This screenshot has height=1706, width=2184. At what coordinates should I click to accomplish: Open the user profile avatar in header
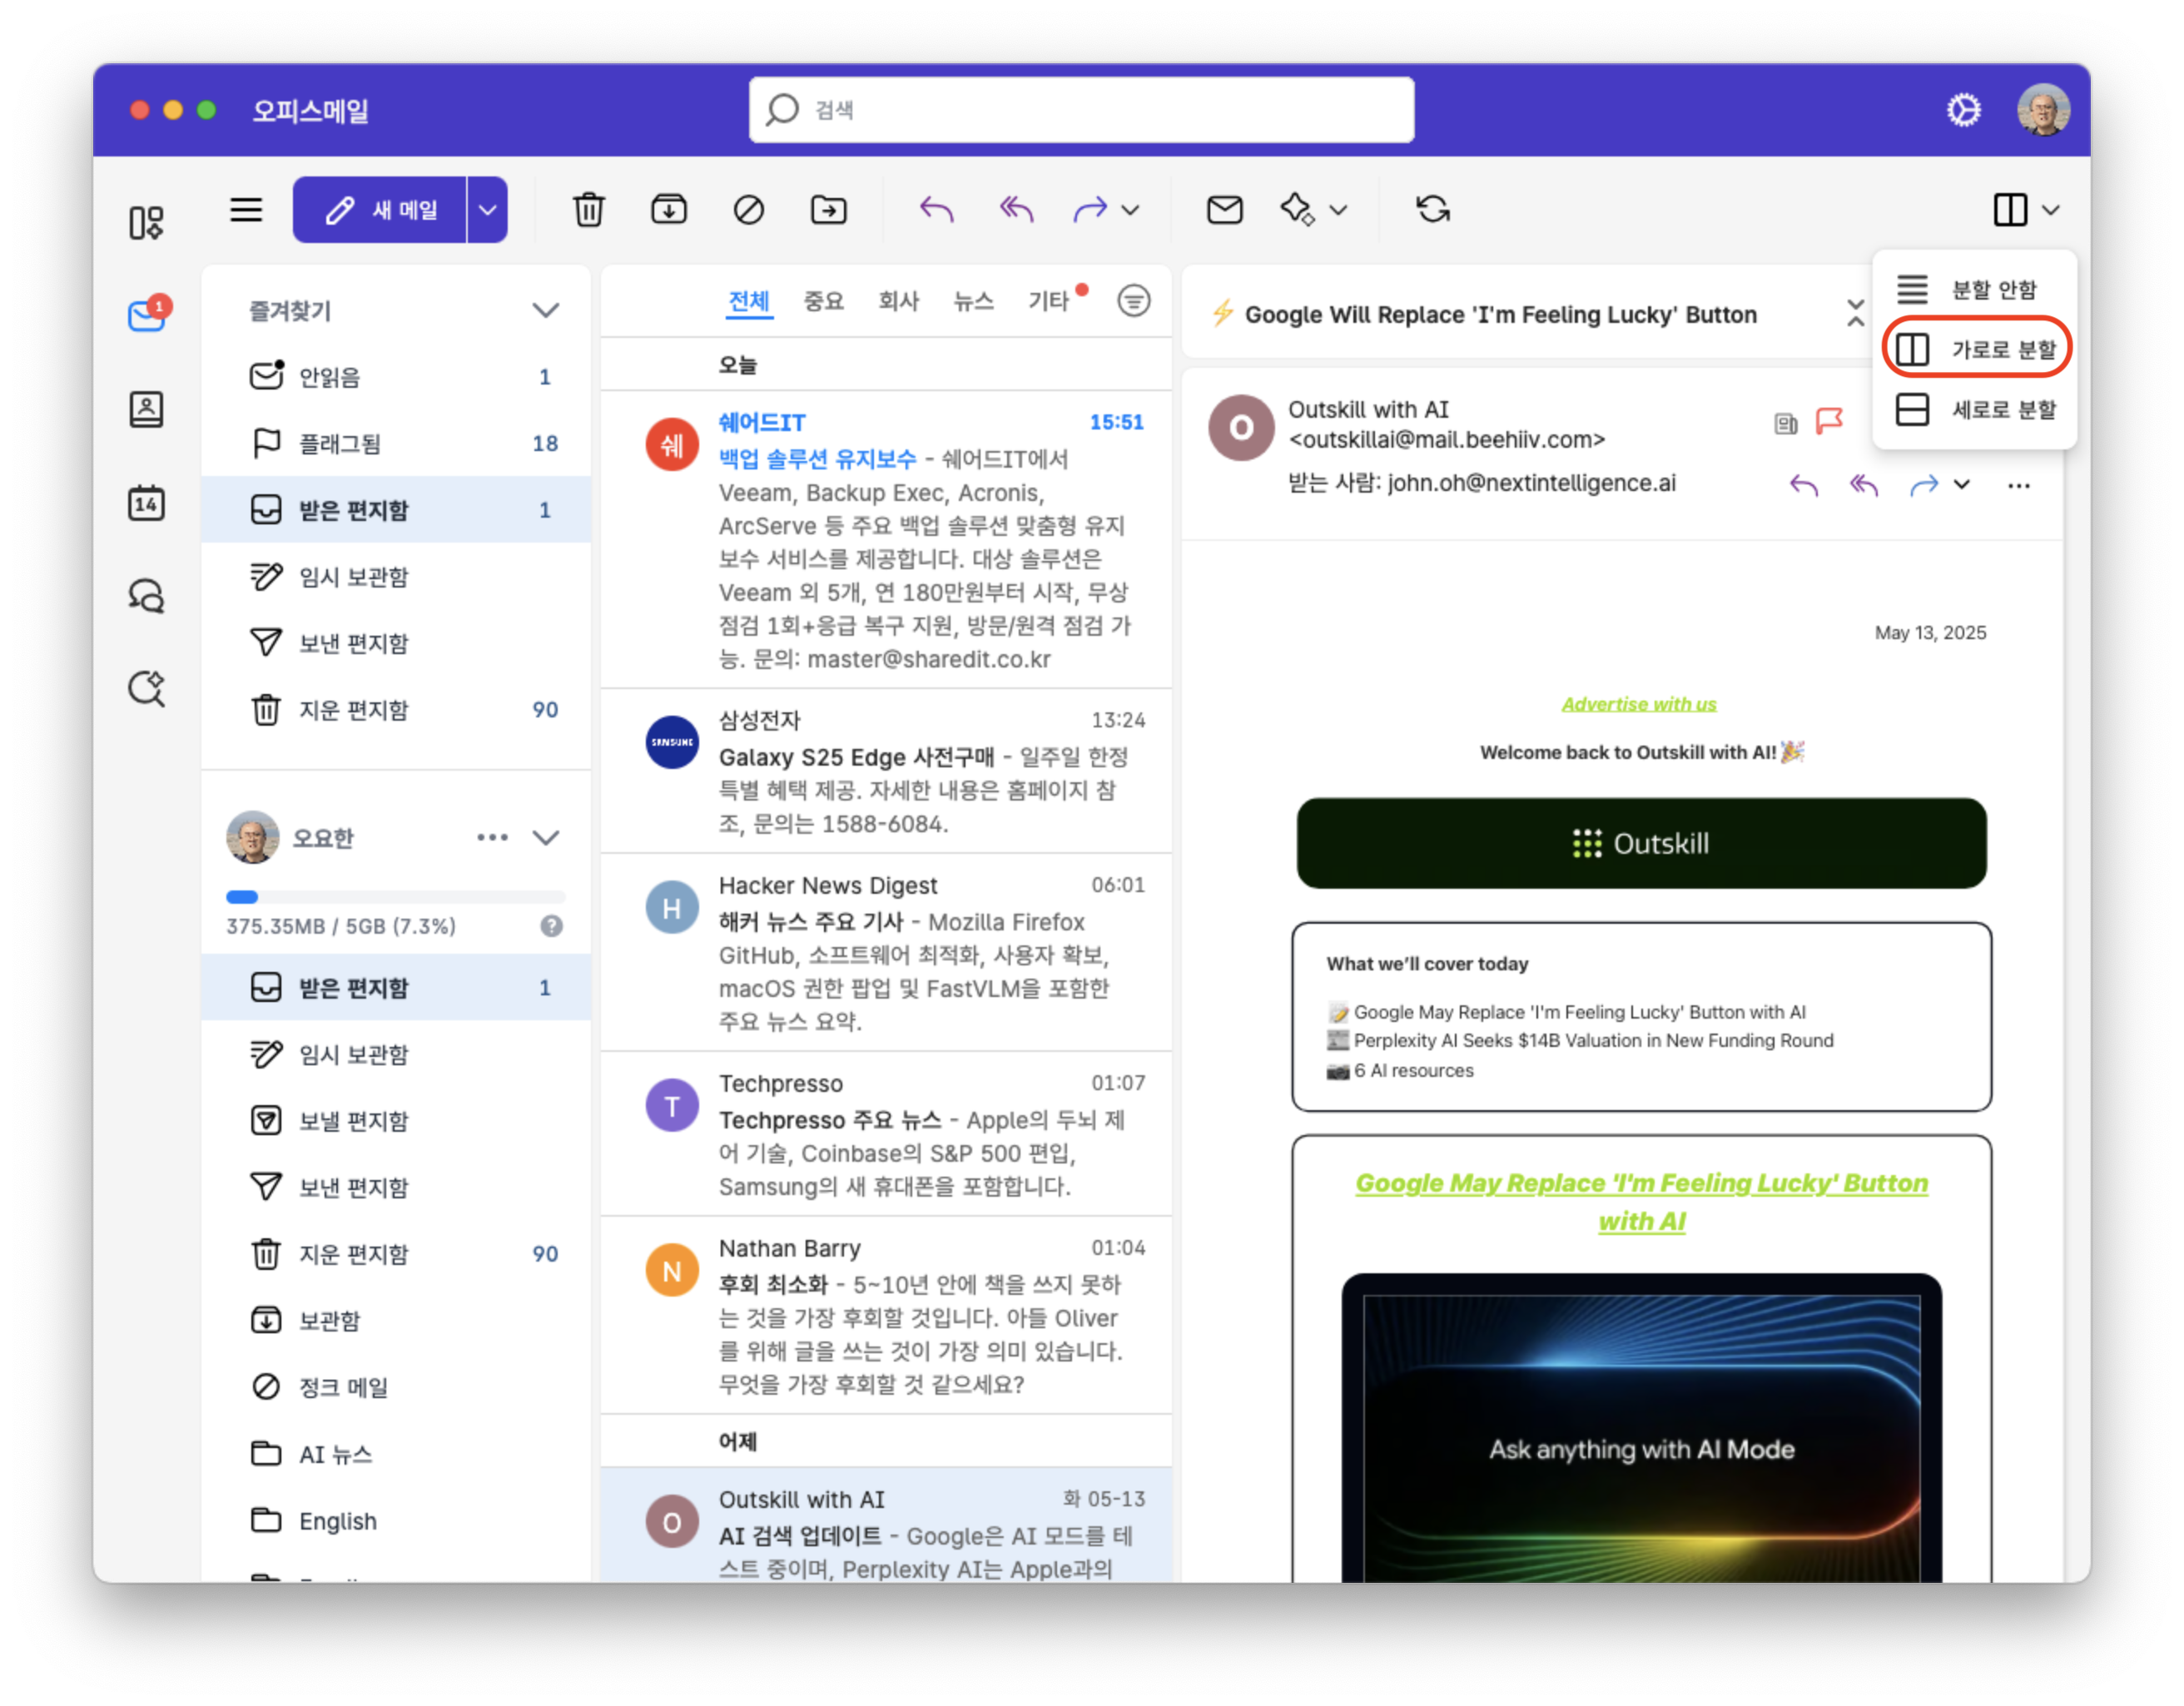pos(2043,110)
